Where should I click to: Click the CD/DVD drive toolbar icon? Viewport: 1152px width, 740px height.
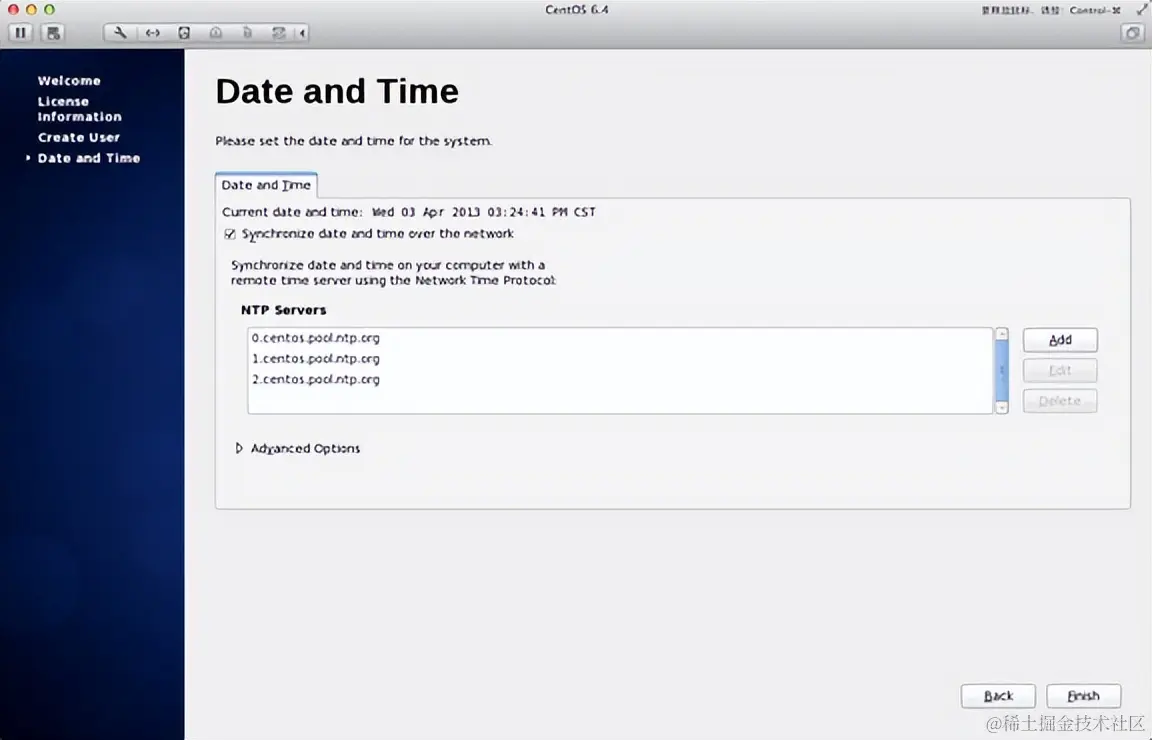tap(215, 32)
